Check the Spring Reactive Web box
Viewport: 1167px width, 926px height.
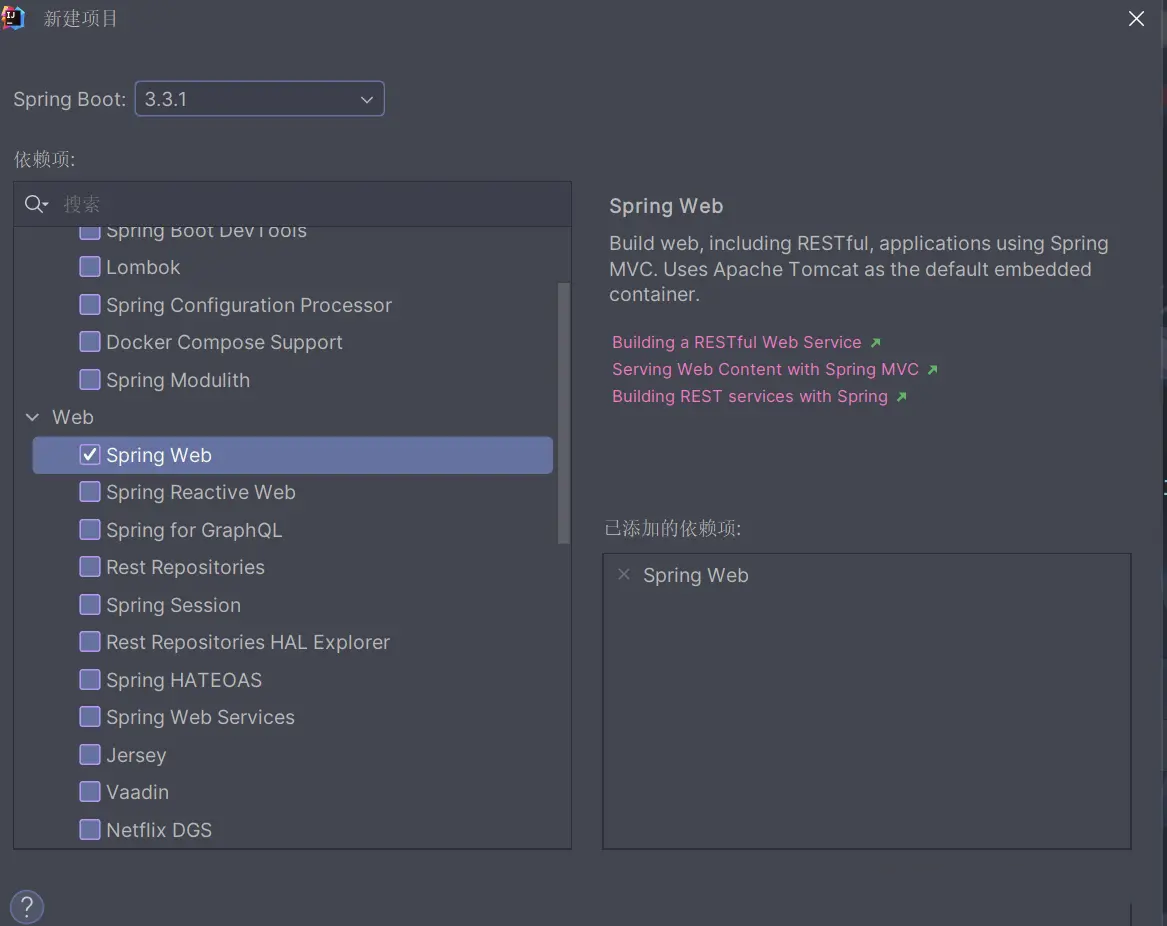click(x=90, y=492)
